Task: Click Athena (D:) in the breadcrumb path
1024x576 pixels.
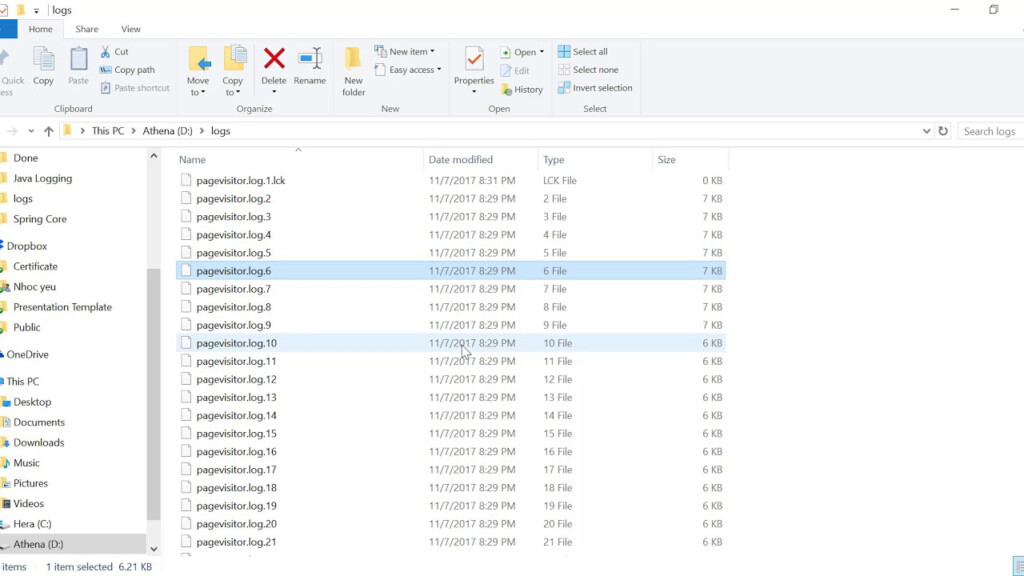Action: (167, 131)
